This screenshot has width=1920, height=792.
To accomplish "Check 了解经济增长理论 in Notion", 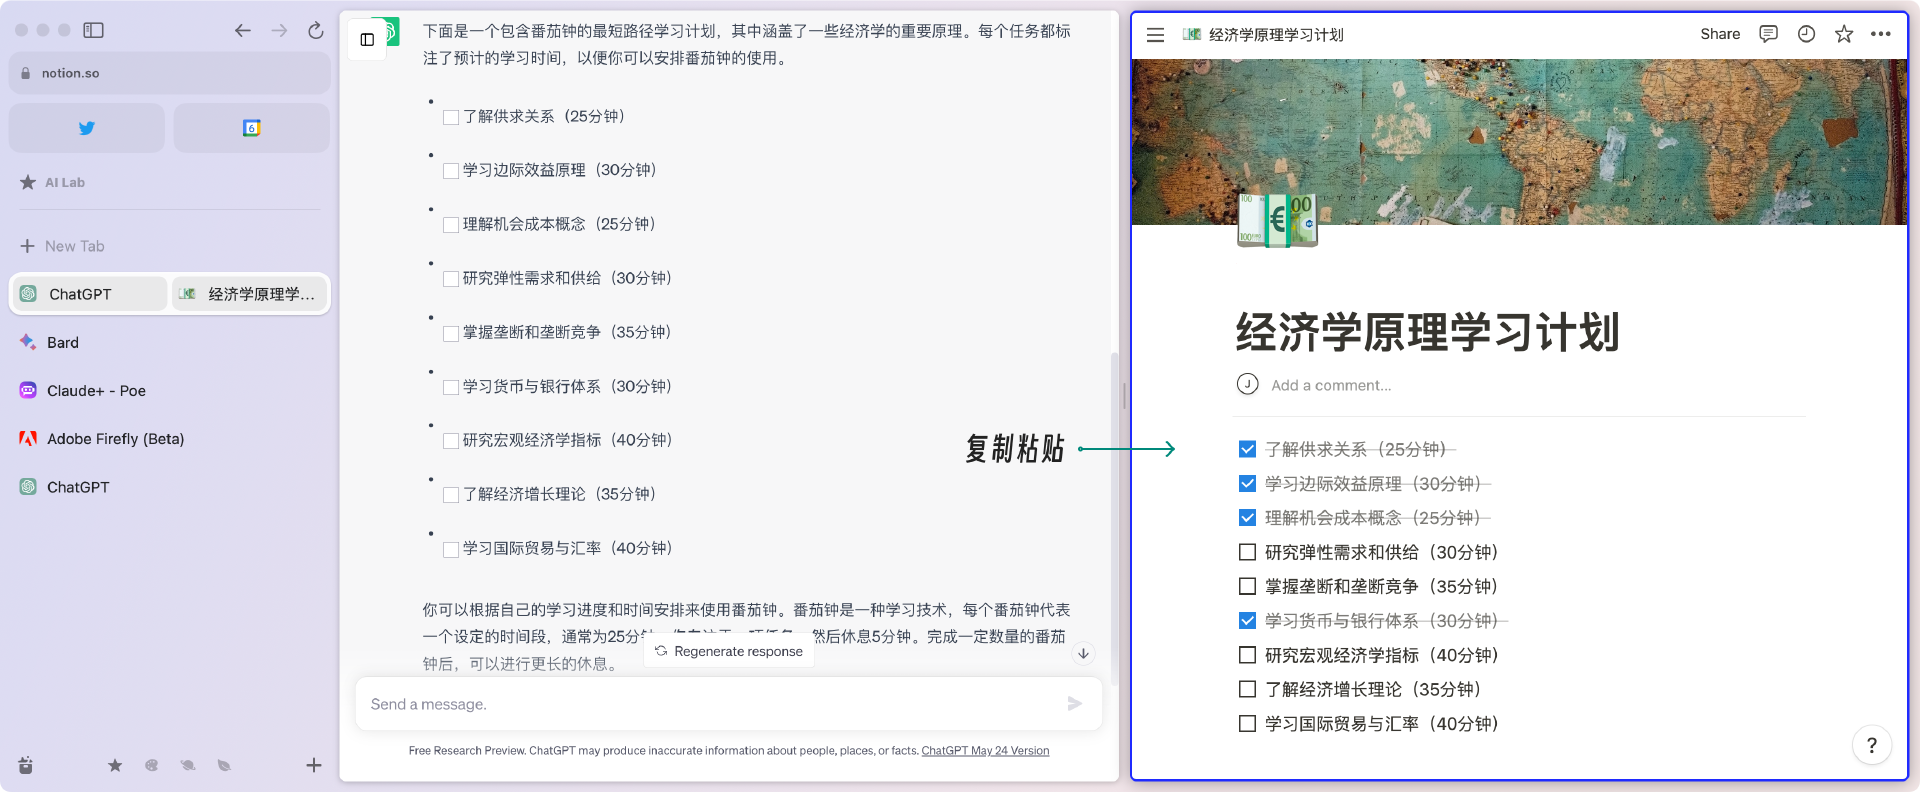I will point(1247,689).
